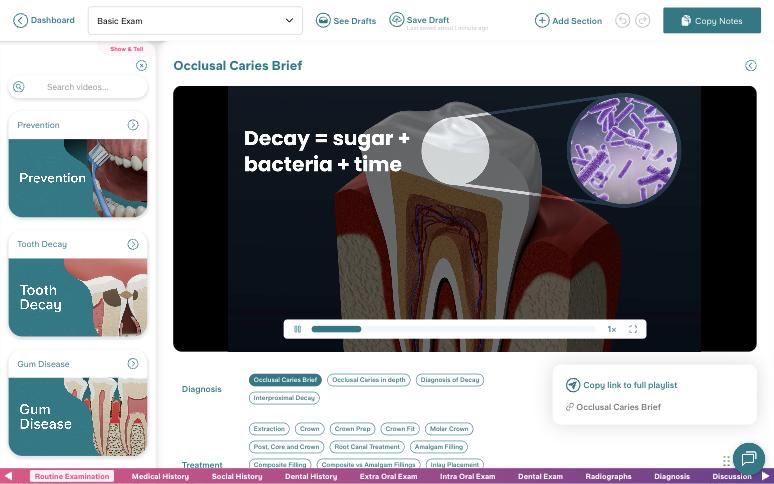Save the current draft

click(x=420, y=20)
